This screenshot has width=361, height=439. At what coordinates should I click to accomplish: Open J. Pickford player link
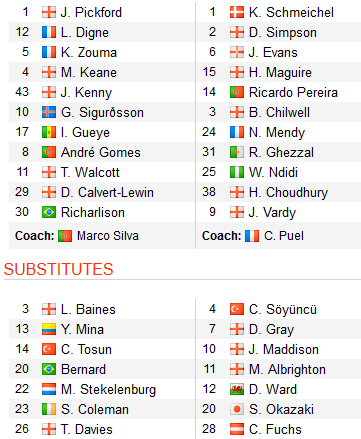[x=91, y=13]
